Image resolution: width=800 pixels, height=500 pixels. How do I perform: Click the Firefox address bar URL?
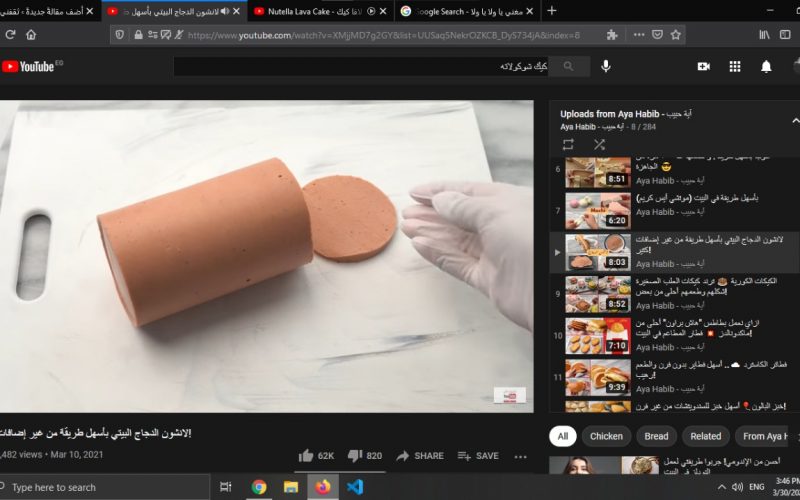pyautogui.click(x=383, y=35)
